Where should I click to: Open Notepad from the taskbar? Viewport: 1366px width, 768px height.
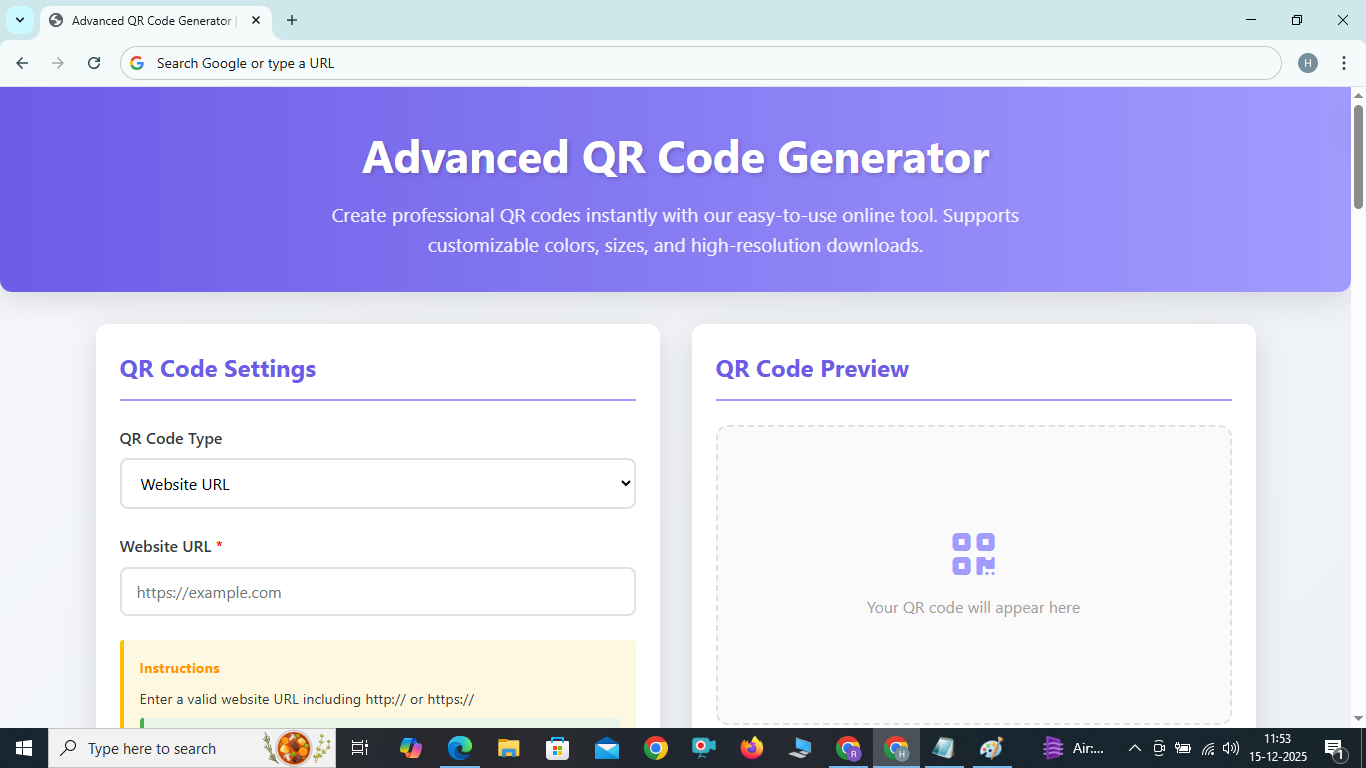click(944, 747)
